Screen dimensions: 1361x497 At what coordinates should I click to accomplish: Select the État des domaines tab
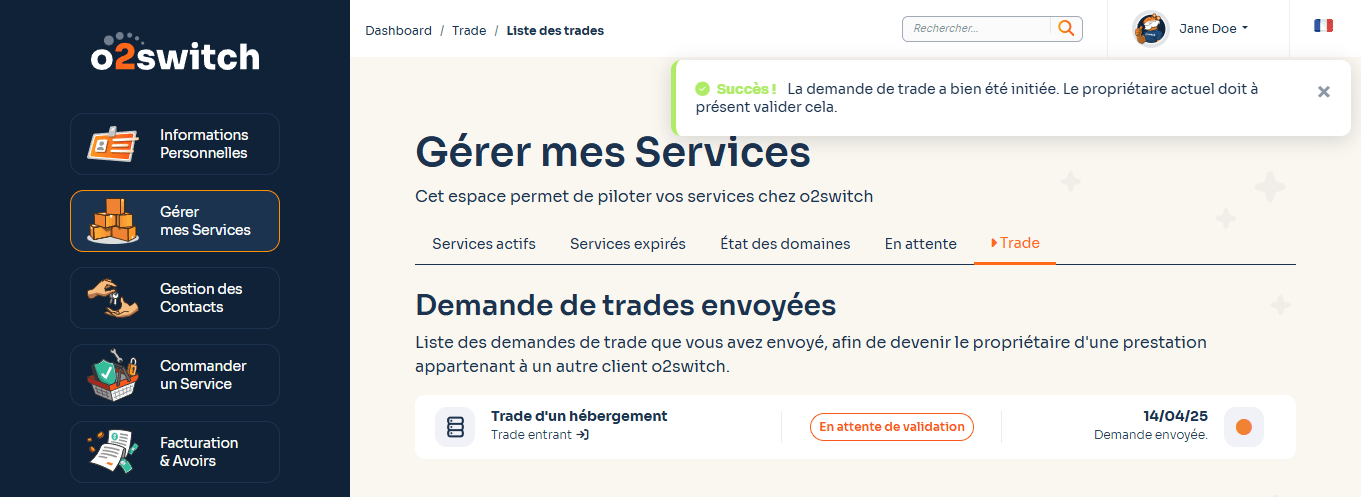(x=785, y=244)
